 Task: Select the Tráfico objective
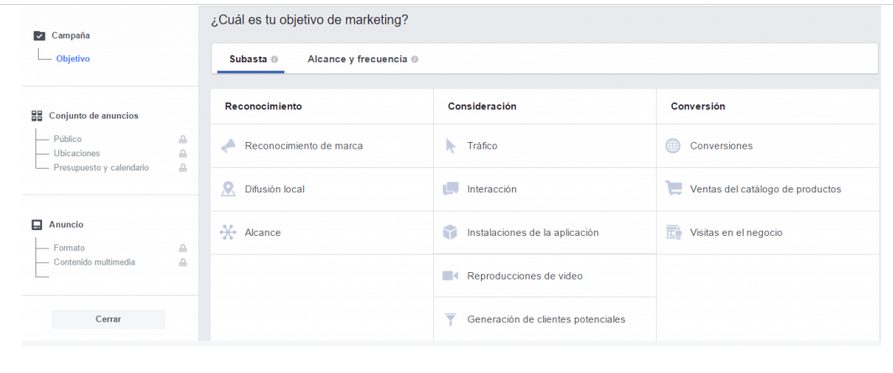(544, 146)
